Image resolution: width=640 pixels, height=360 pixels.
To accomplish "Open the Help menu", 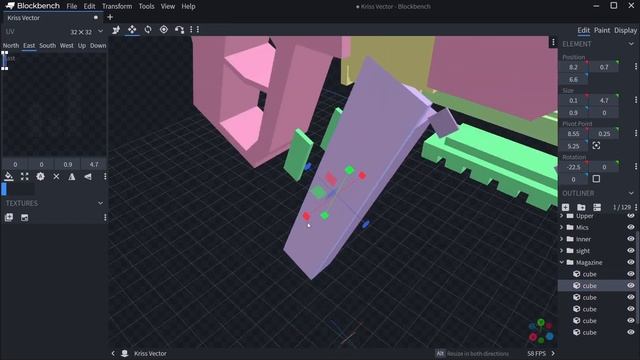I will [x=188, y=6].
